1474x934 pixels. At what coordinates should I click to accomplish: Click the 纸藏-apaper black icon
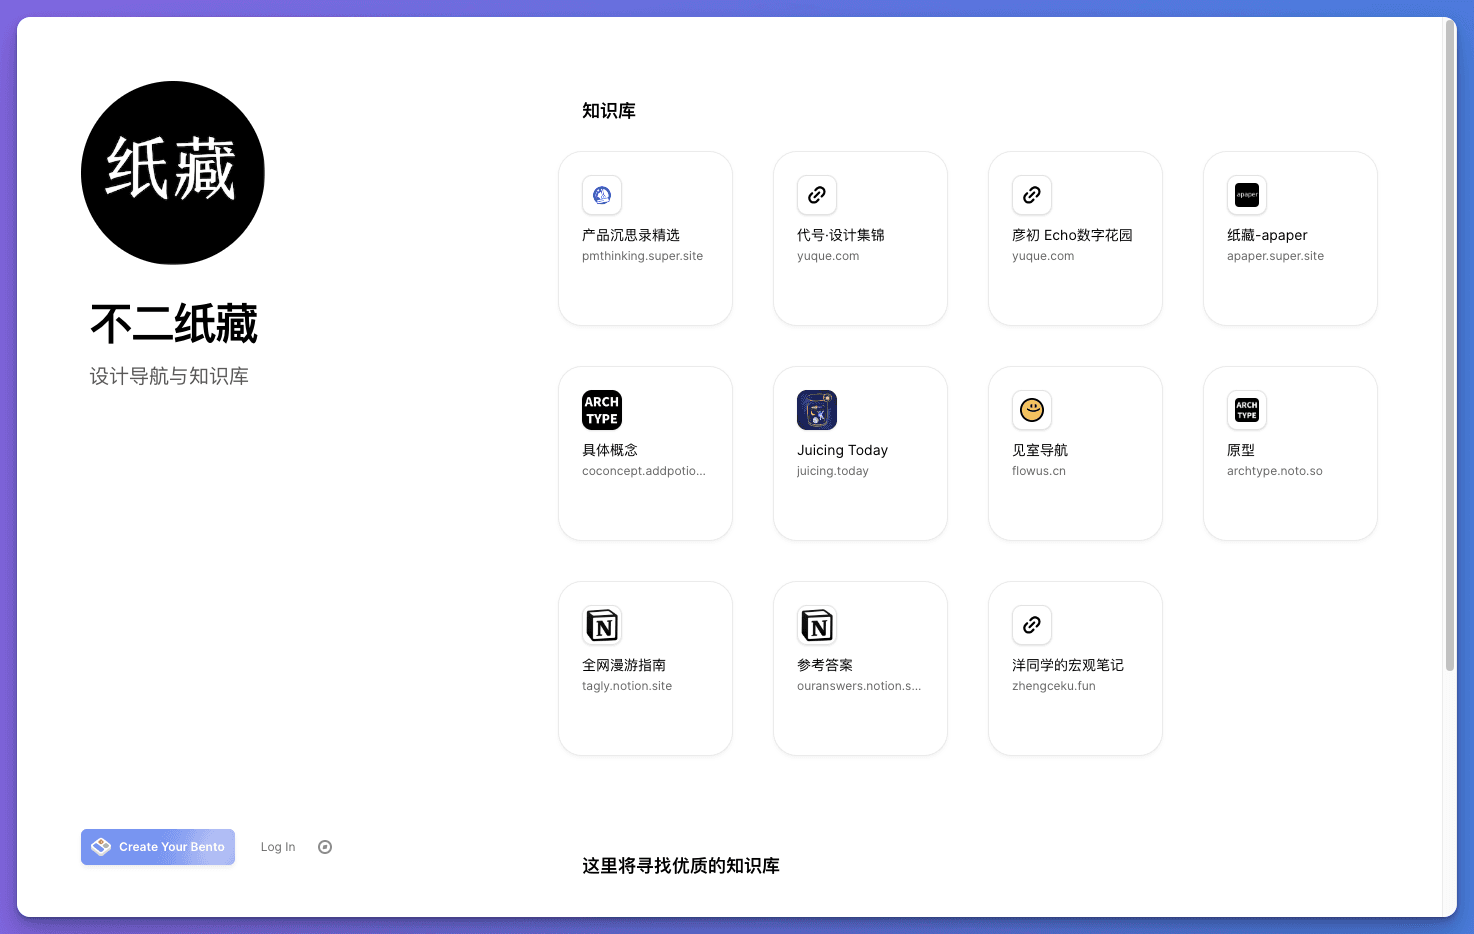[1247, 195]
